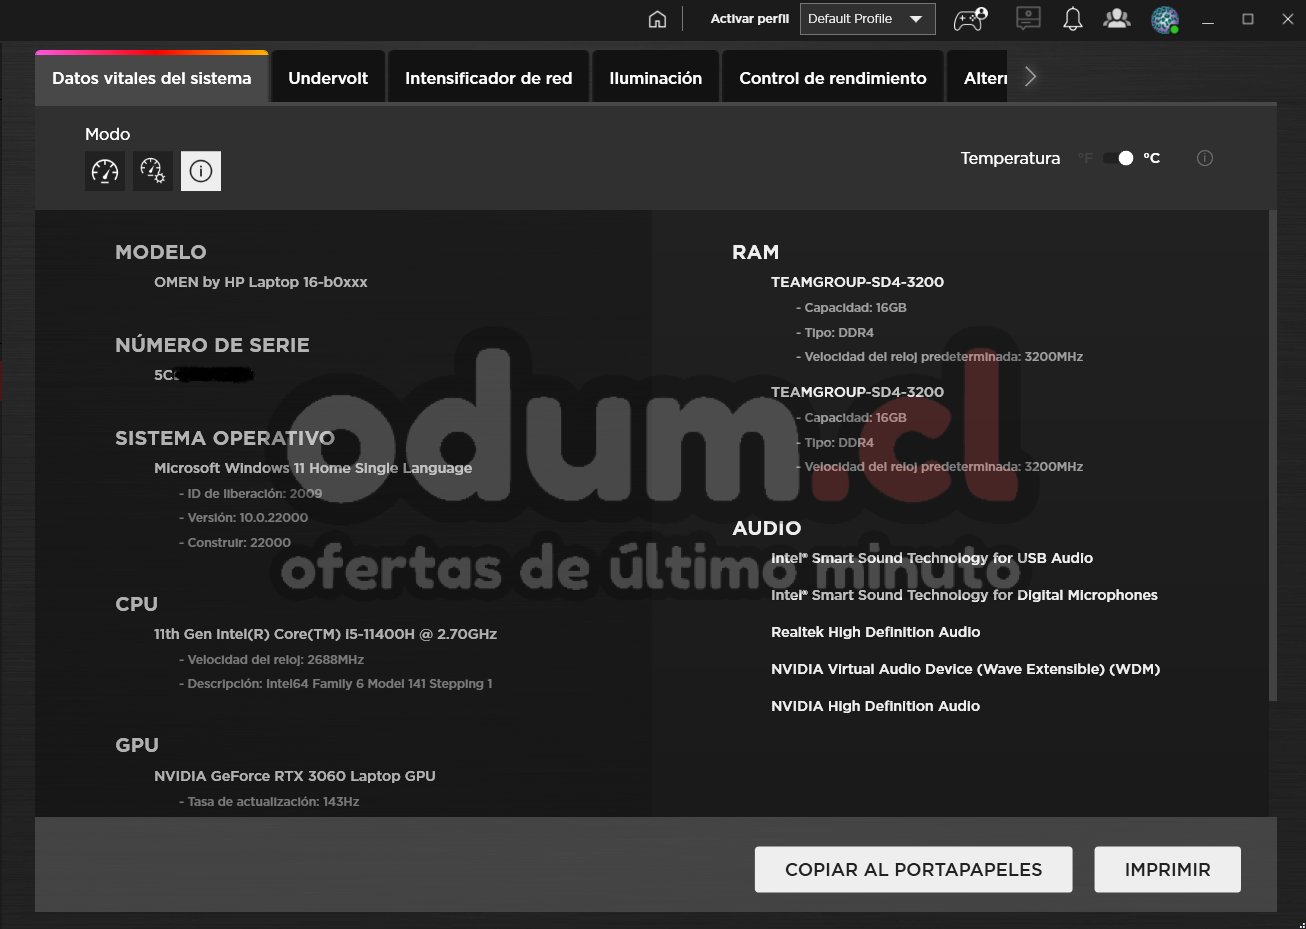Viewport: 1306px width, 929px height.
Task: Expand more tabs with right chevron
Action: [x=1030, y=77]
